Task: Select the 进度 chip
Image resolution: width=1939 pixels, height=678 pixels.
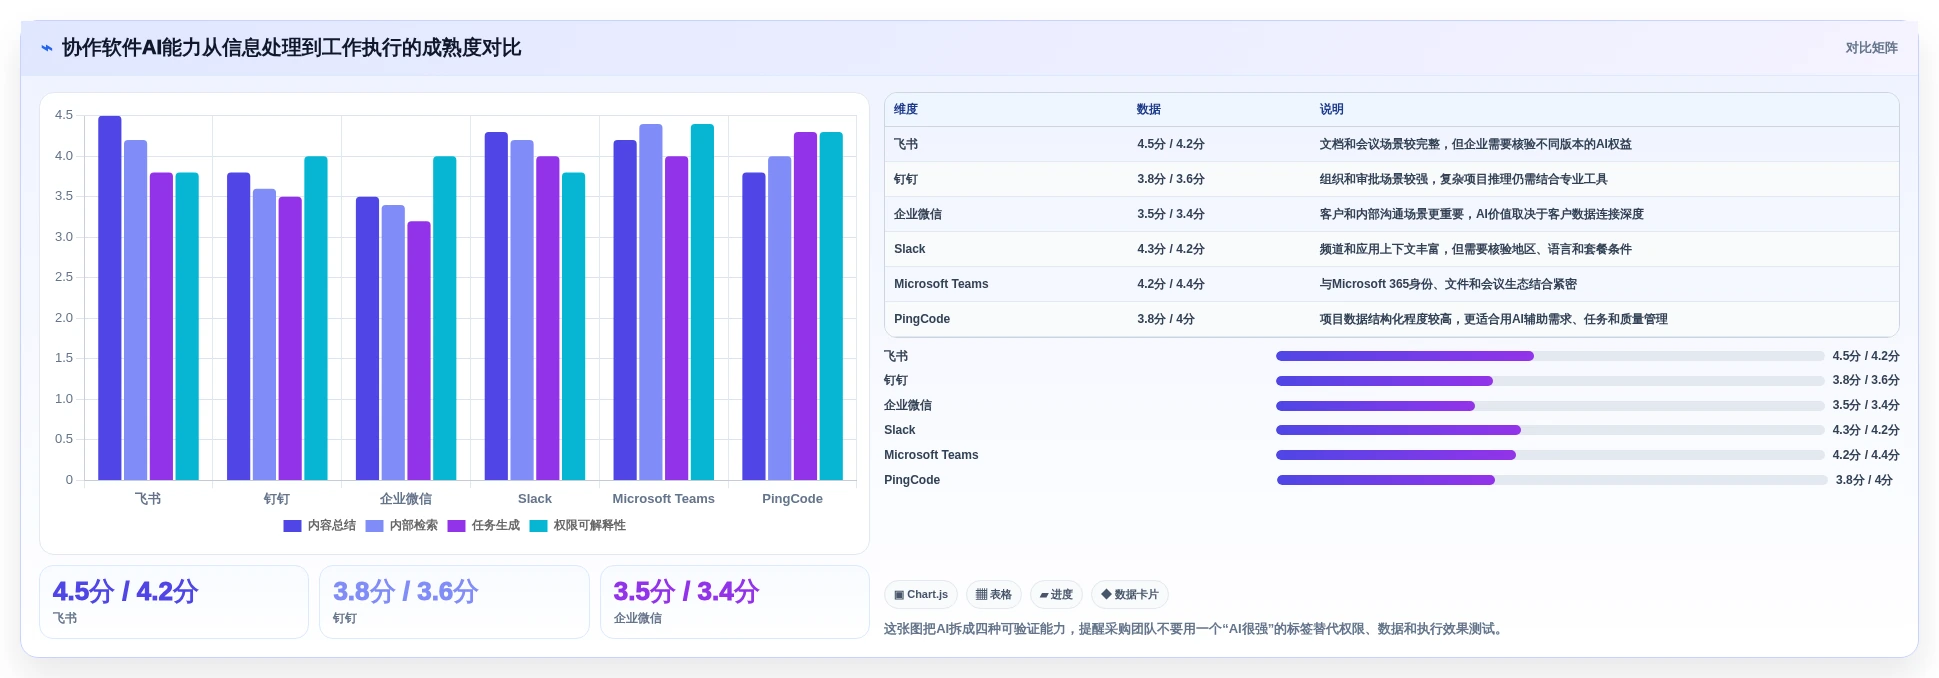Action: pos(1056,594)
